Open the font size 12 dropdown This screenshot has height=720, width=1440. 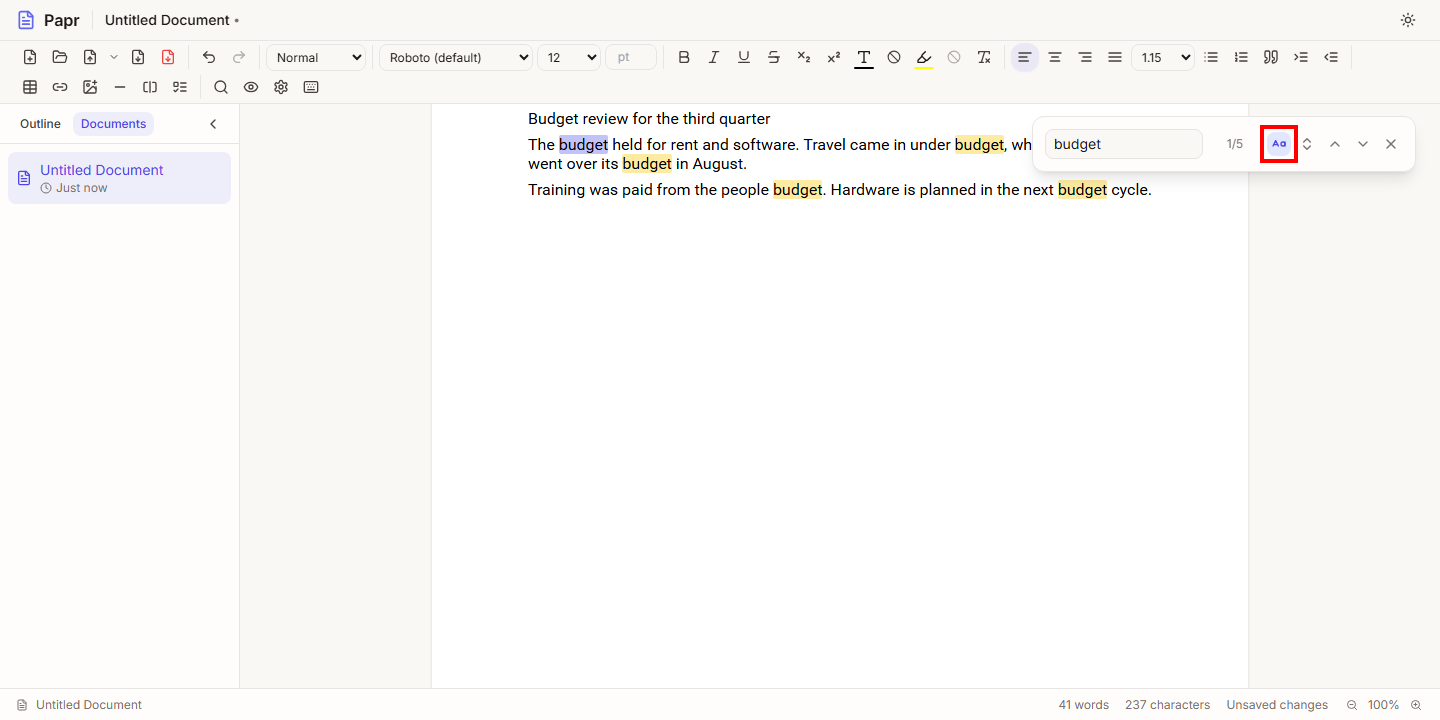click(569, 57)
